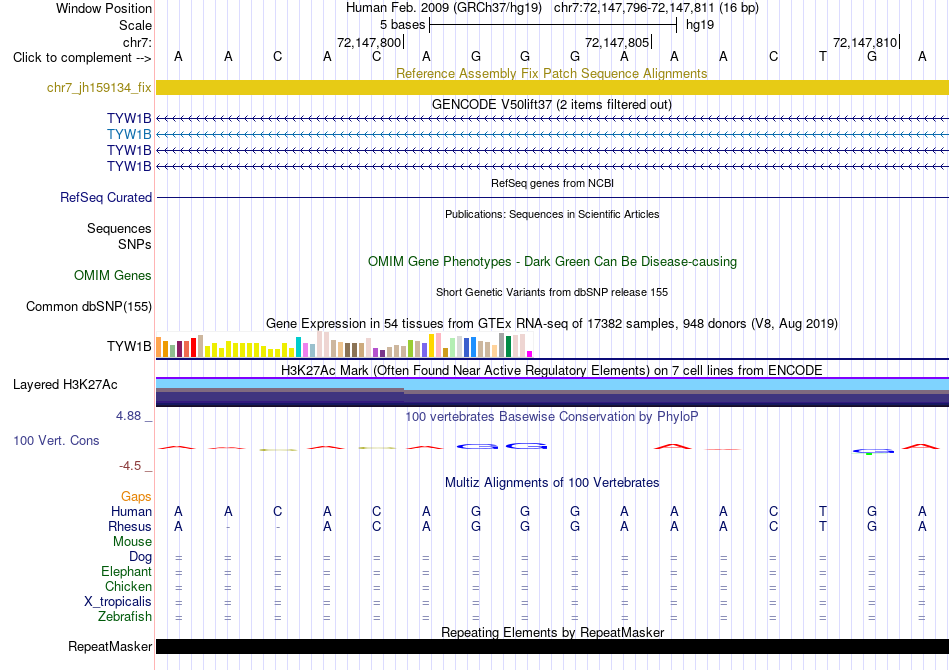Viewport: 950px width, 670px height.
Task: Select the Dog species row label
Action: coord(140,557)
